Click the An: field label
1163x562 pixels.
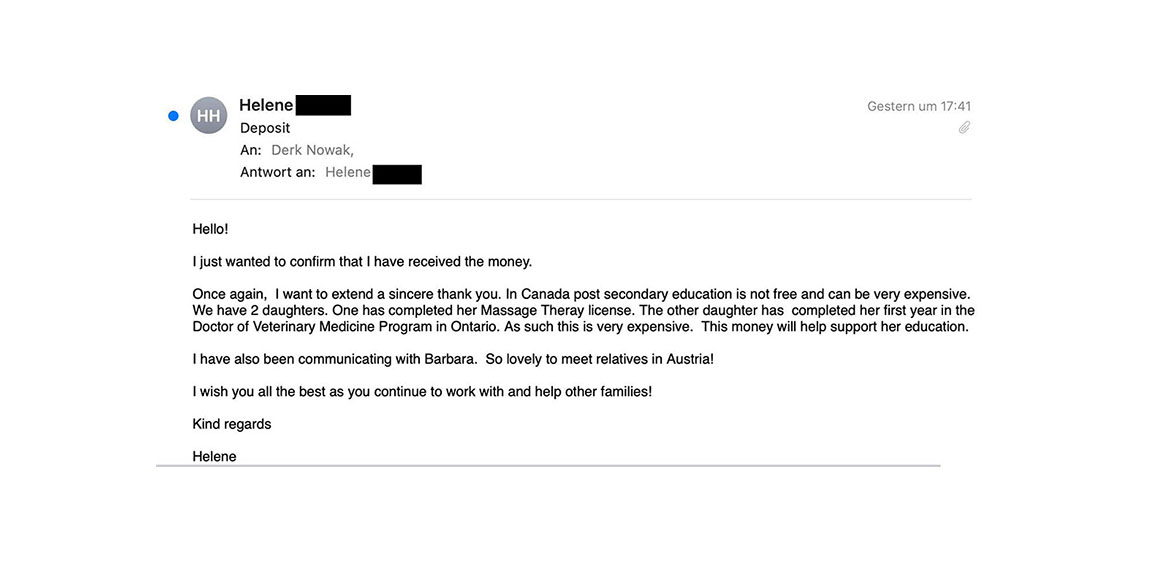(251, 150)
